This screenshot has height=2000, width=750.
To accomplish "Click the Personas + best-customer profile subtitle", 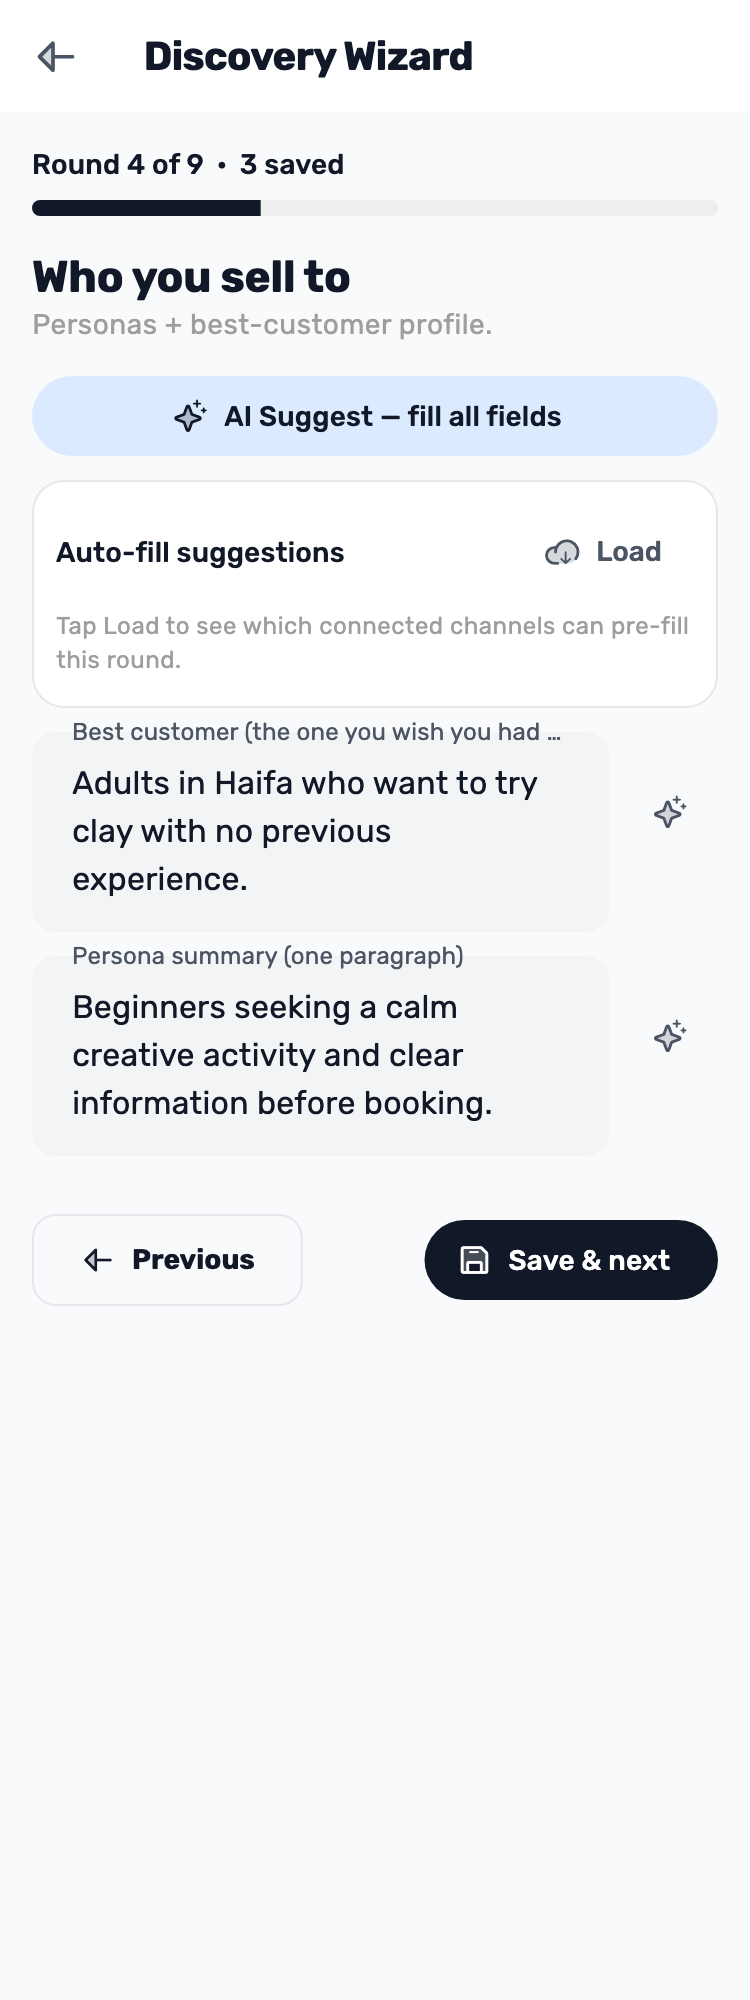I will (262, 325).
